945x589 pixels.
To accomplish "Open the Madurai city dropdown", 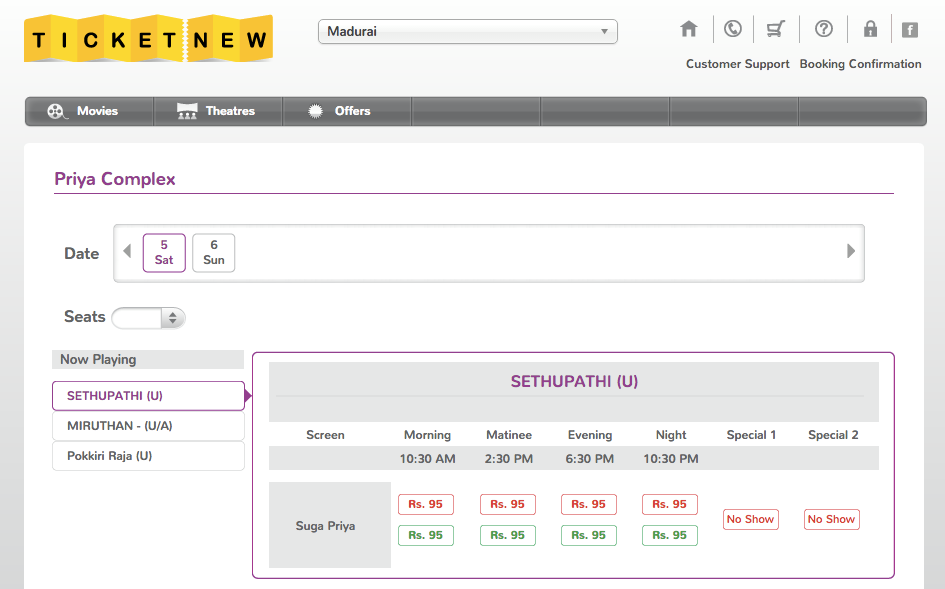I will [x=468, y=31].
